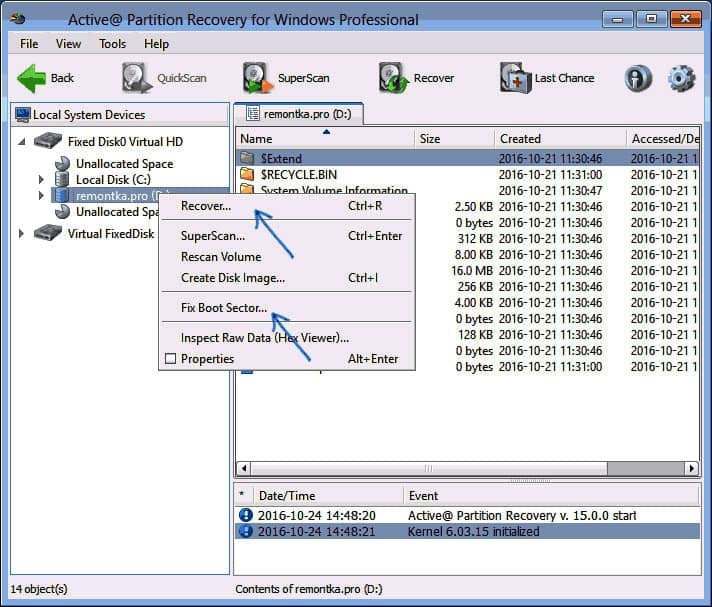This screenshot has height=607, width=712.
Task: Toggle the Properties checkbox in context menu
Action: [x=170, y=359]
